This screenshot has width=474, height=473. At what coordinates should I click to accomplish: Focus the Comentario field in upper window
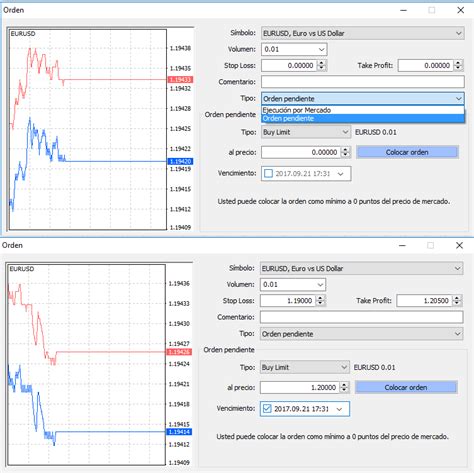click(363, 82)
